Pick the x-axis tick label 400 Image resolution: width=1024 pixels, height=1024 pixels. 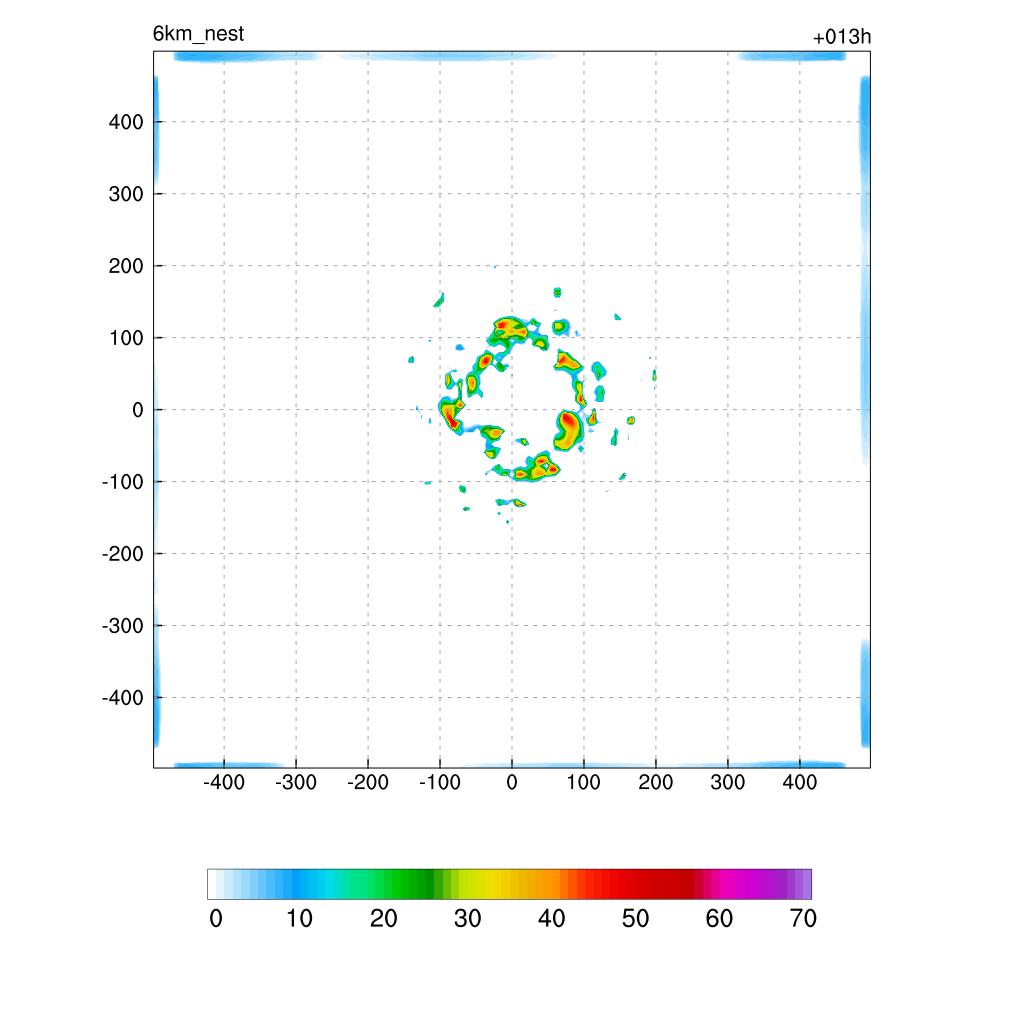coord(799,782)
